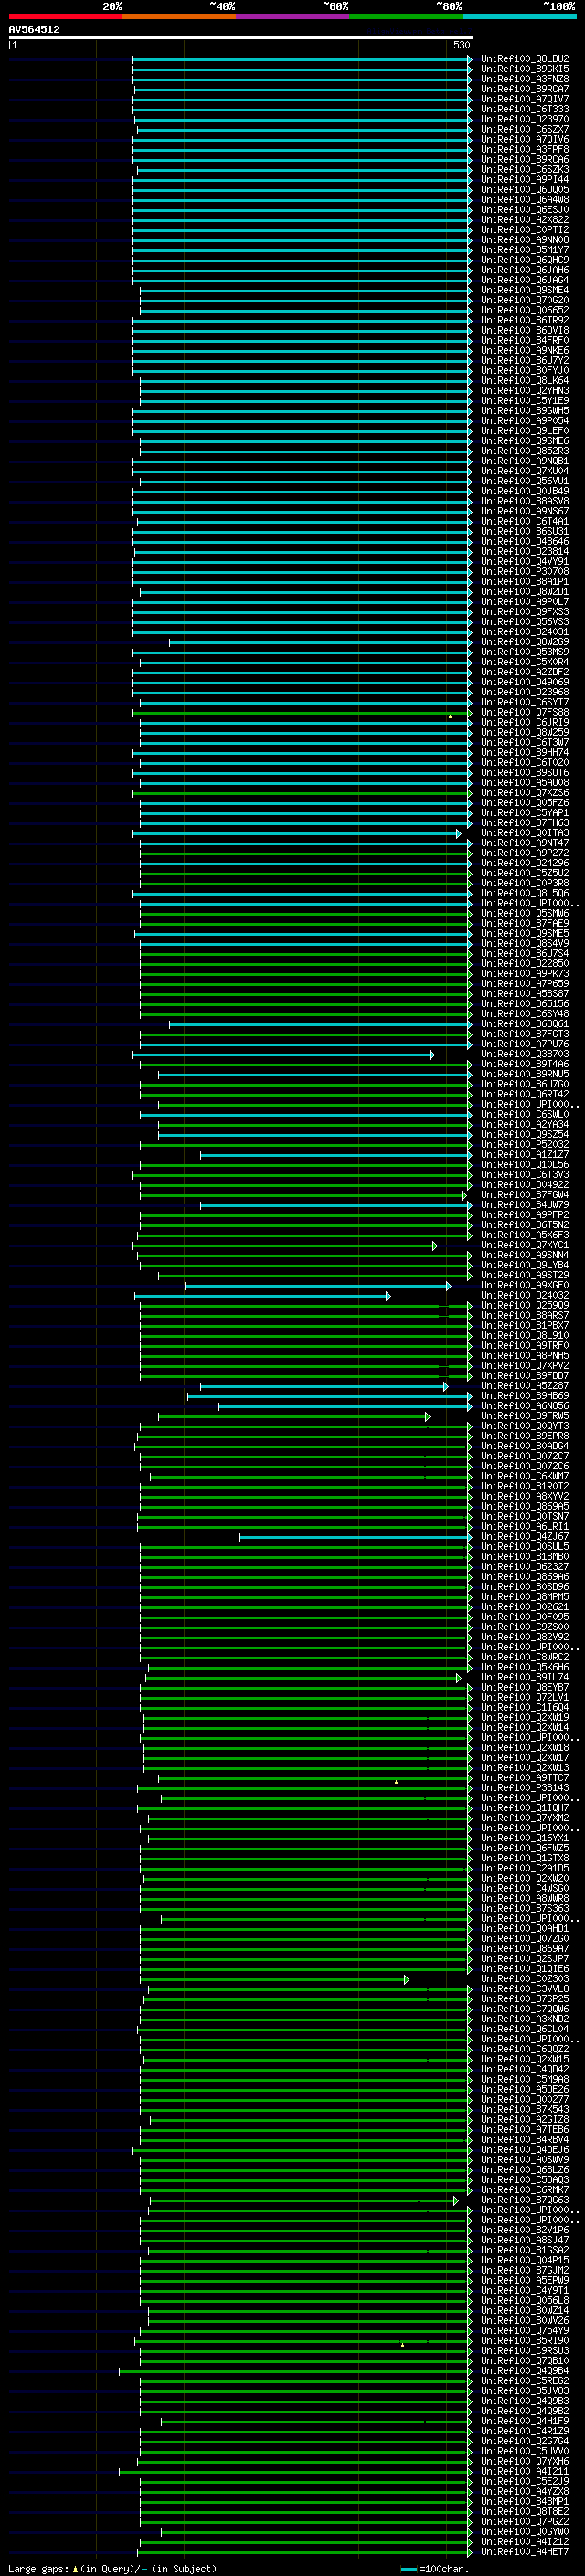Viewport: 585px width, 2576px height.
Task: Click the orange ~40% identity legend segment
Action: pyautogui.click(x=179, y=16)
